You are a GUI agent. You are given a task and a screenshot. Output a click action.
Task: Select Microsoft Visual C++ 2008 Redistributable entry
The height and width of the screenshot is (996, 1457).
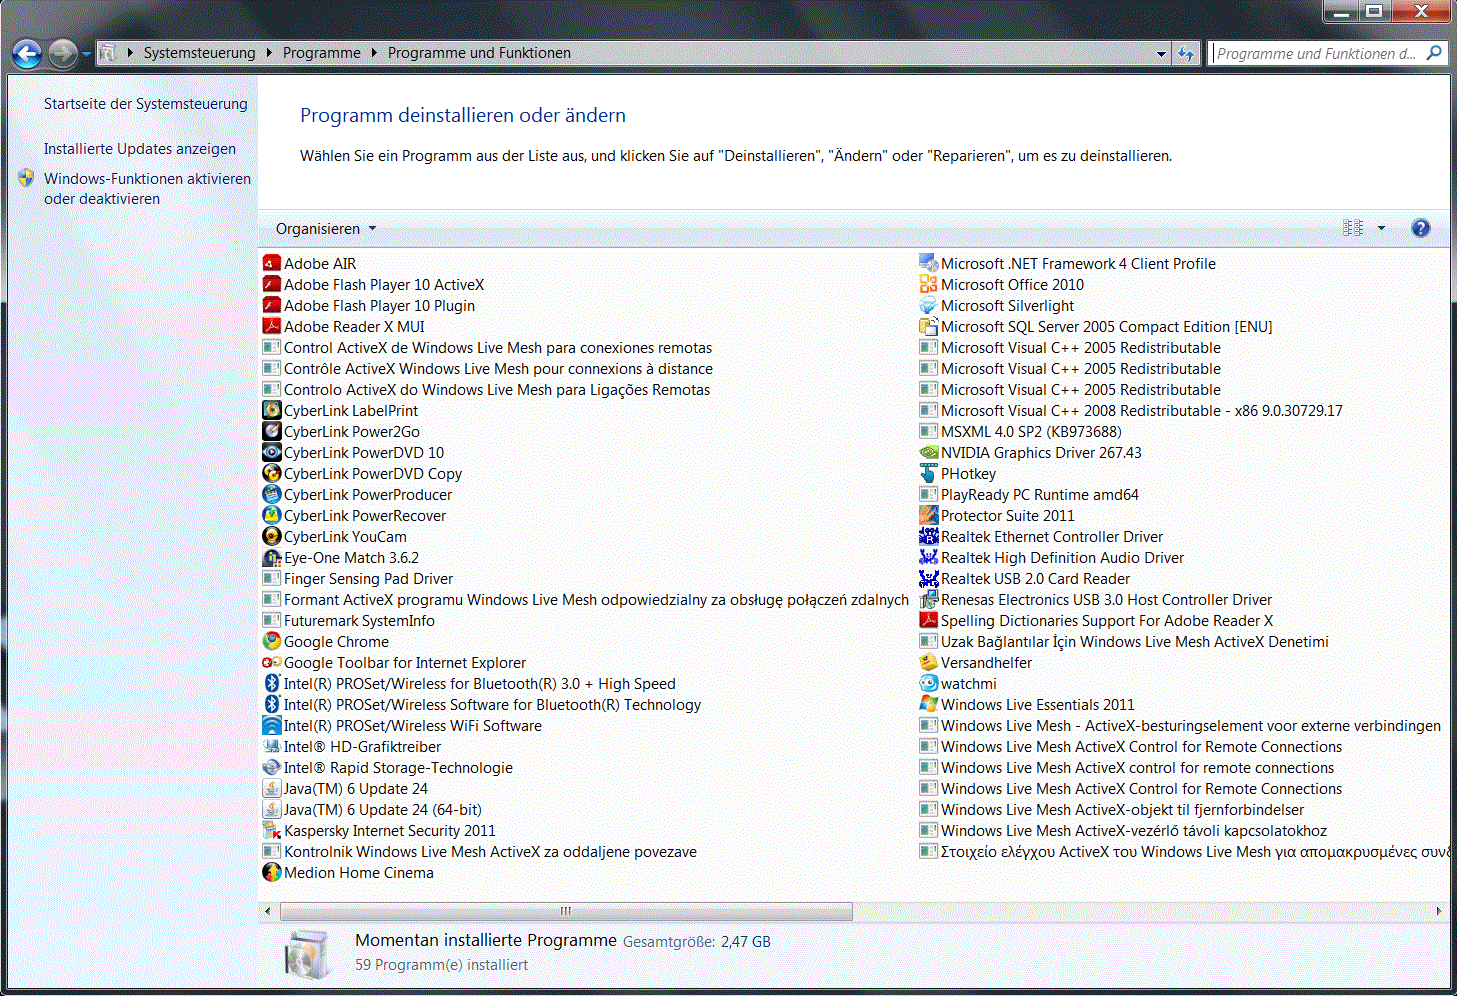point(1131,410)
